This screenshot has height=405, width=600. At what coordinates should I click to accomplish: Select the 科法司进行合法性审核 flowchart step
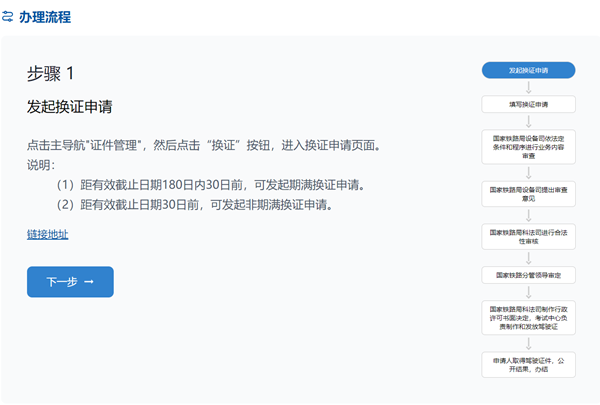[528, 236]
